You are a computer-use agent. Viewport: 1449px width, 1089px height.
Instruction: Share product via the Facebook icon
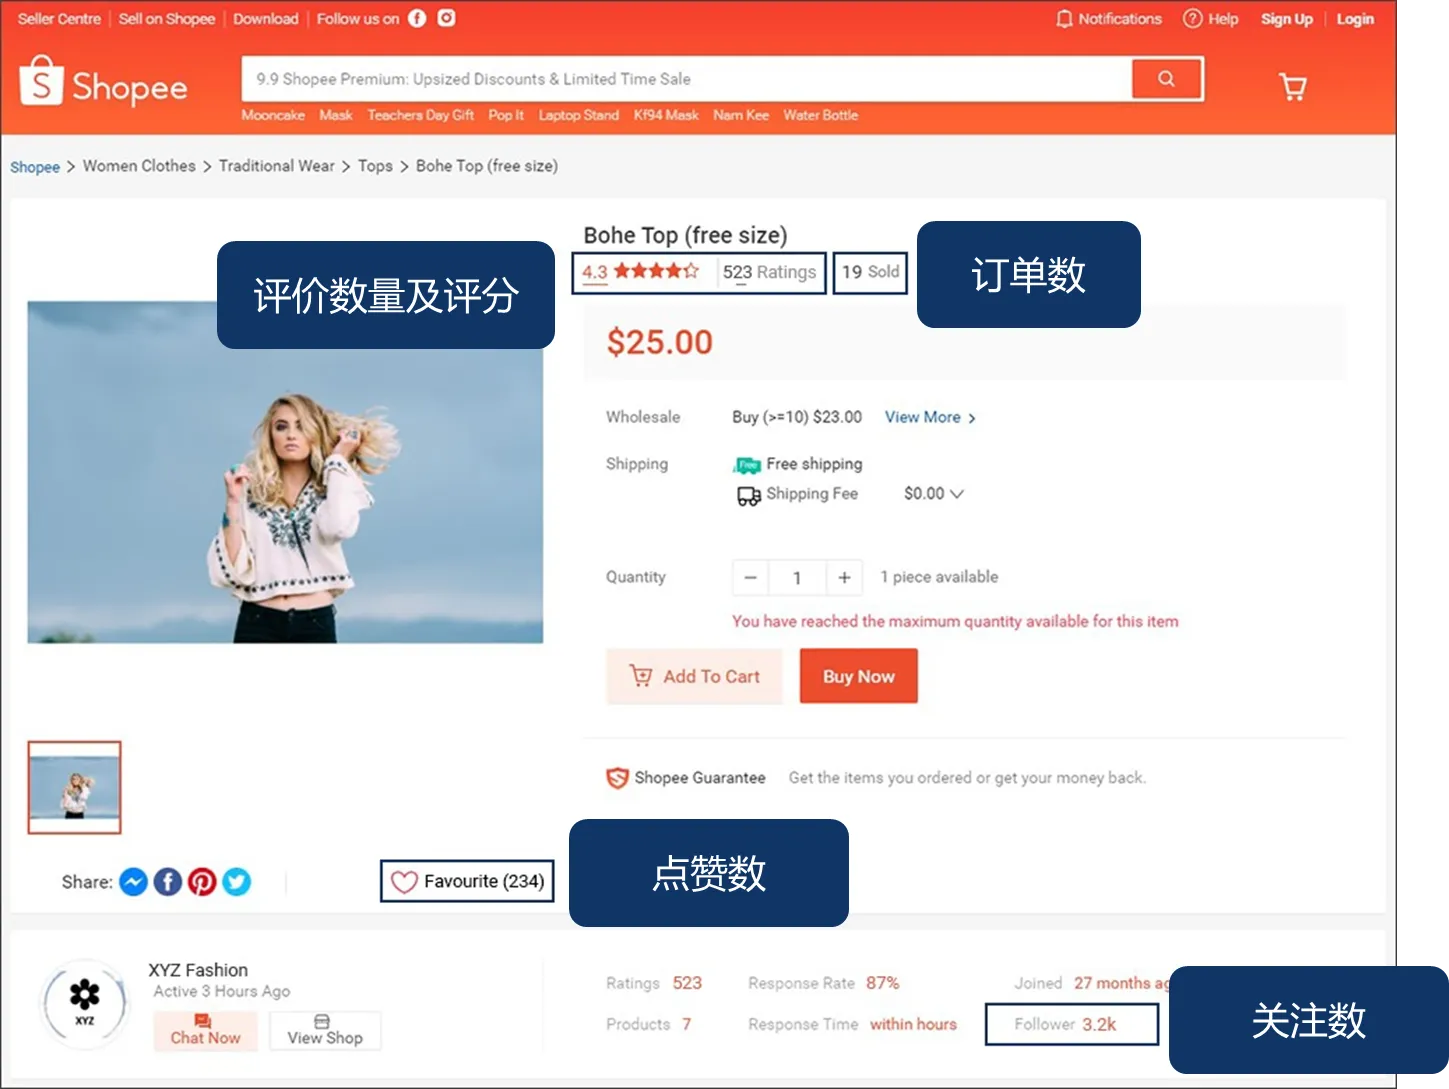tap(167, 881)
